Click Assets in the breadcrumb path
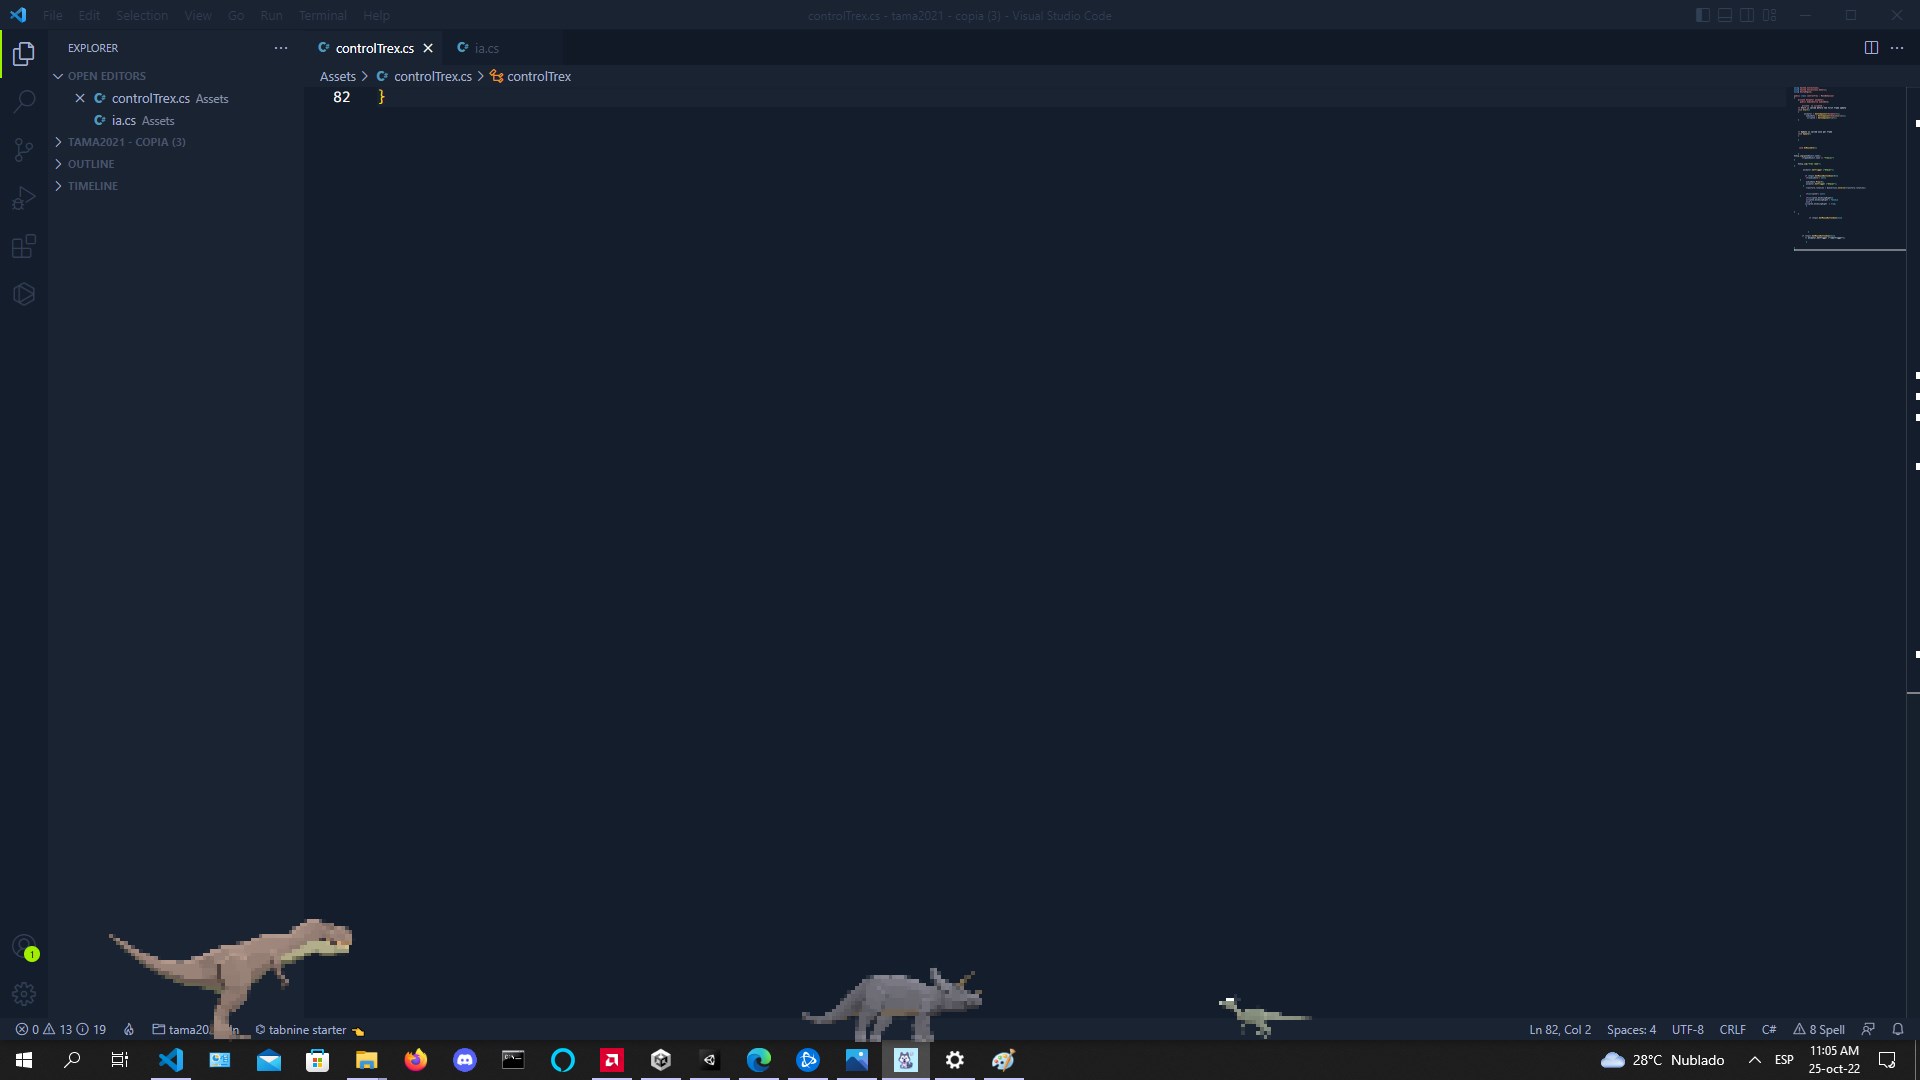The width and height of the screenshot is (1920, 1080). click(338, 76)
